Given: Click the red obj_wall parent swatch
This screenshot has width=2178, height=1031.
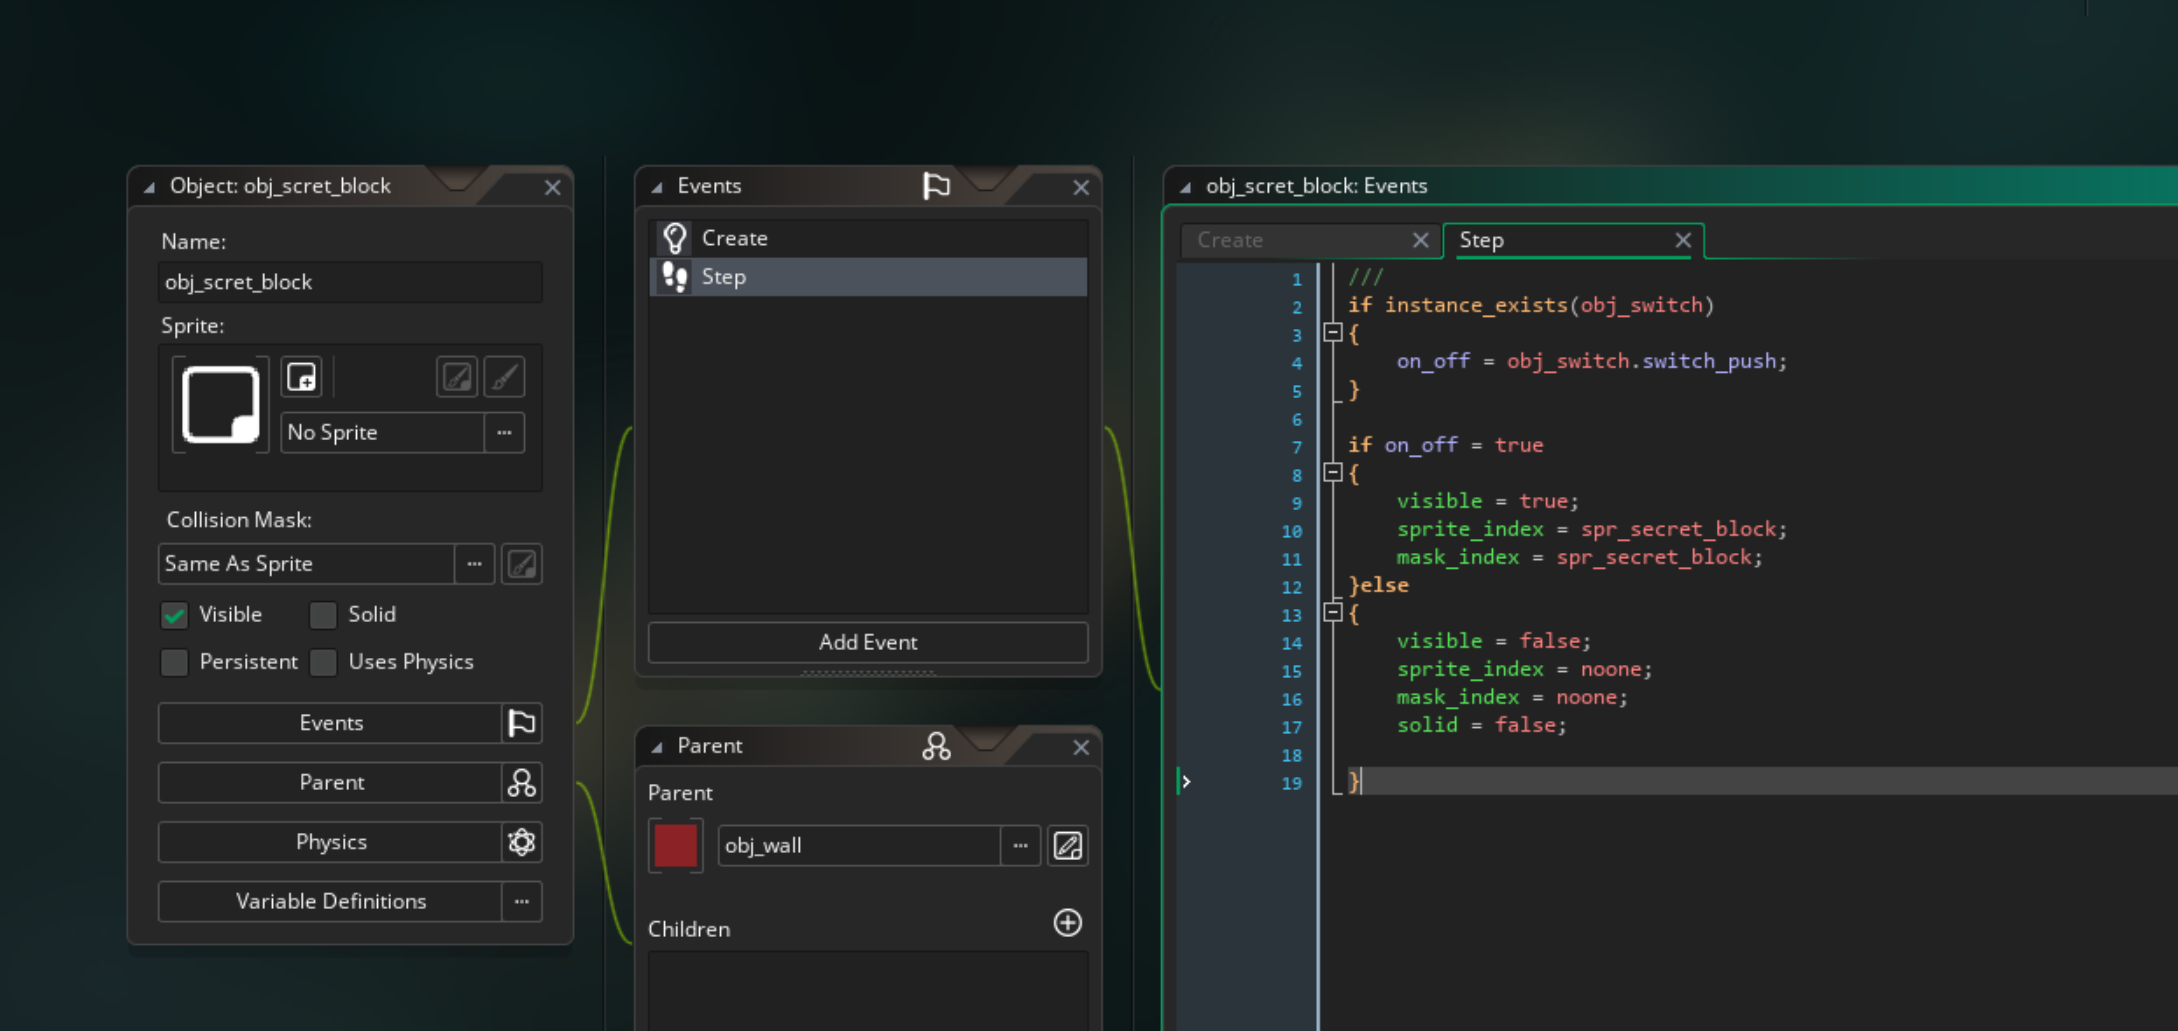Looking at the screenshot, I should (x=676, y=845).
